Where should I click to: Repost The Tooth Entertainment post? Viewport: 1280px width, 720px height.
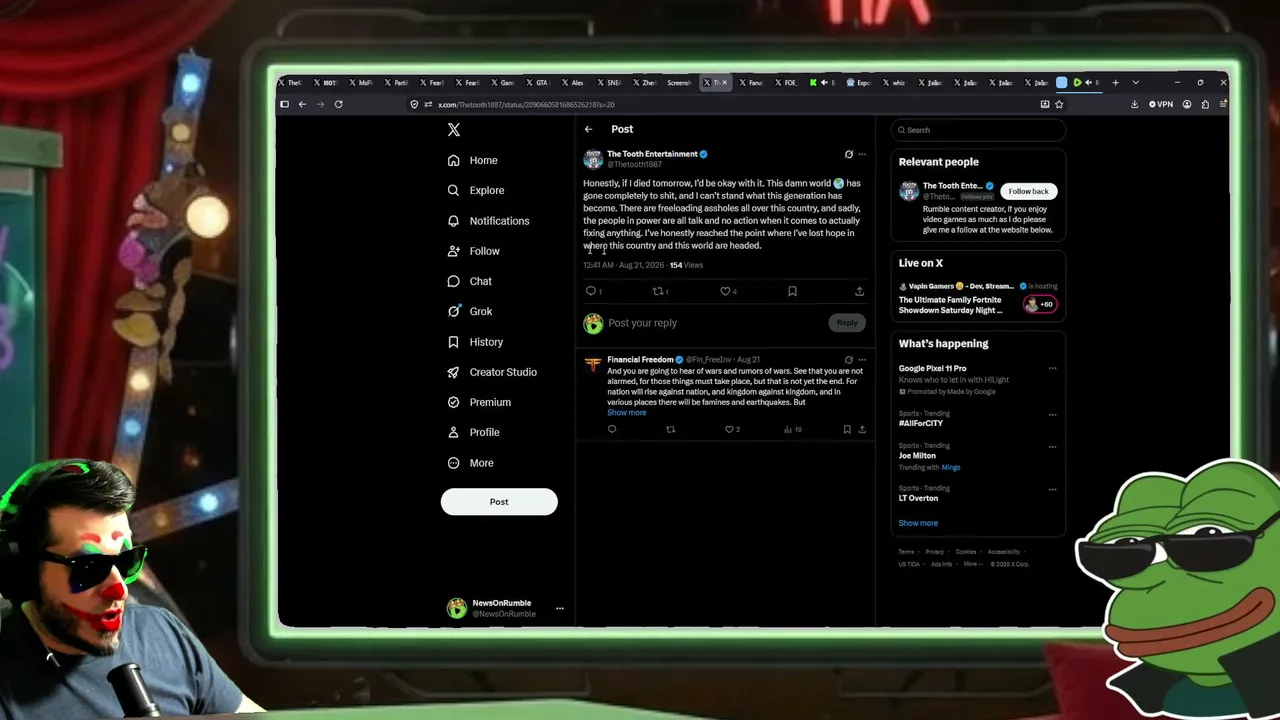tap(658, 291)
